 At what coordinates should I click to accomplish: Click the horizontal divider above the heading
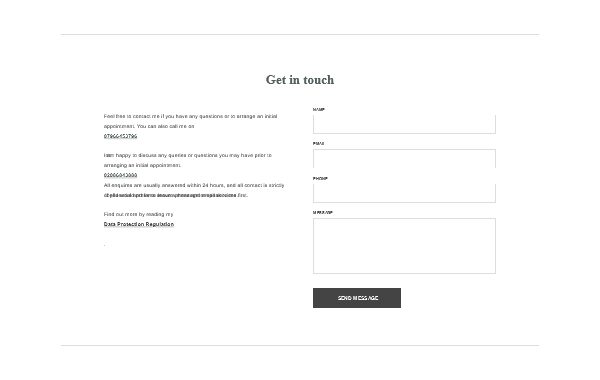coord(300,34)
